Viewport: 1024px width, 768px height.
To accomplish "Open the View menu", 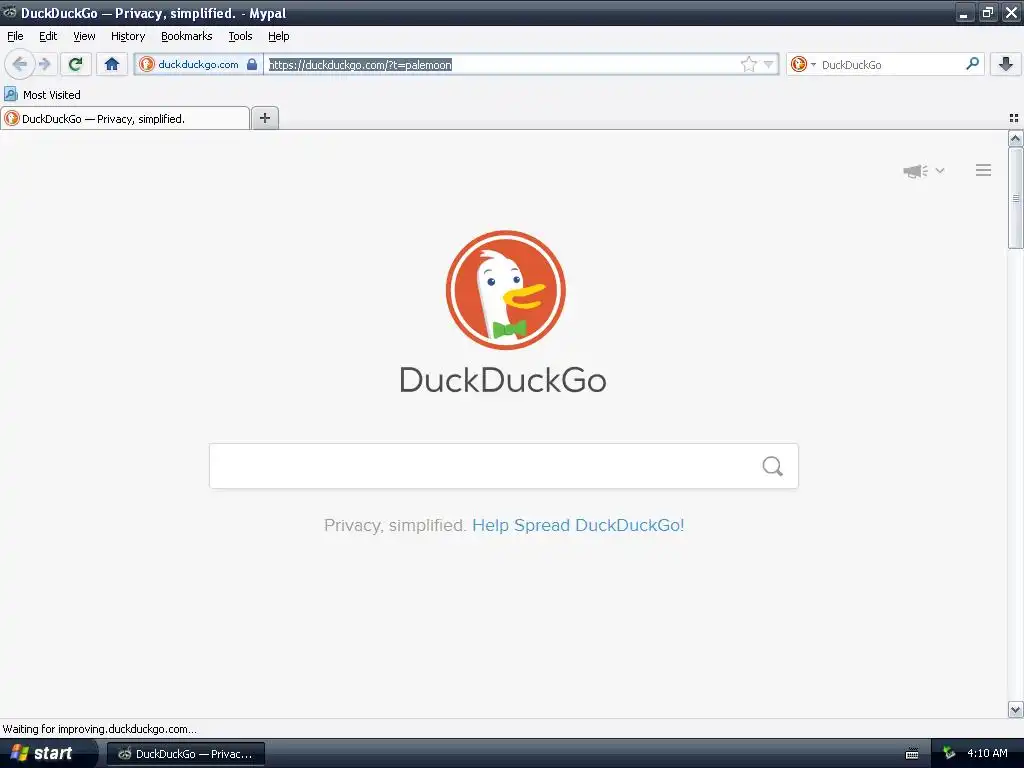I will (84, 36).
